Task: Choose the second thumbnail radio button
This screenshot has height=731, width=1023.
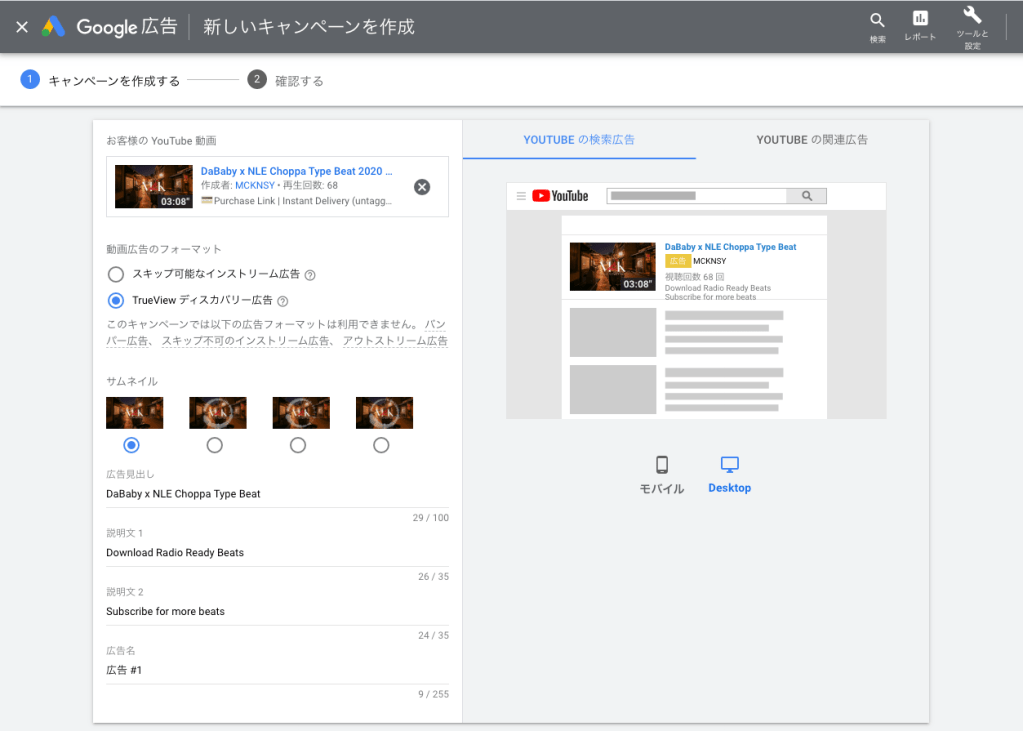Action: click(214, 446)
